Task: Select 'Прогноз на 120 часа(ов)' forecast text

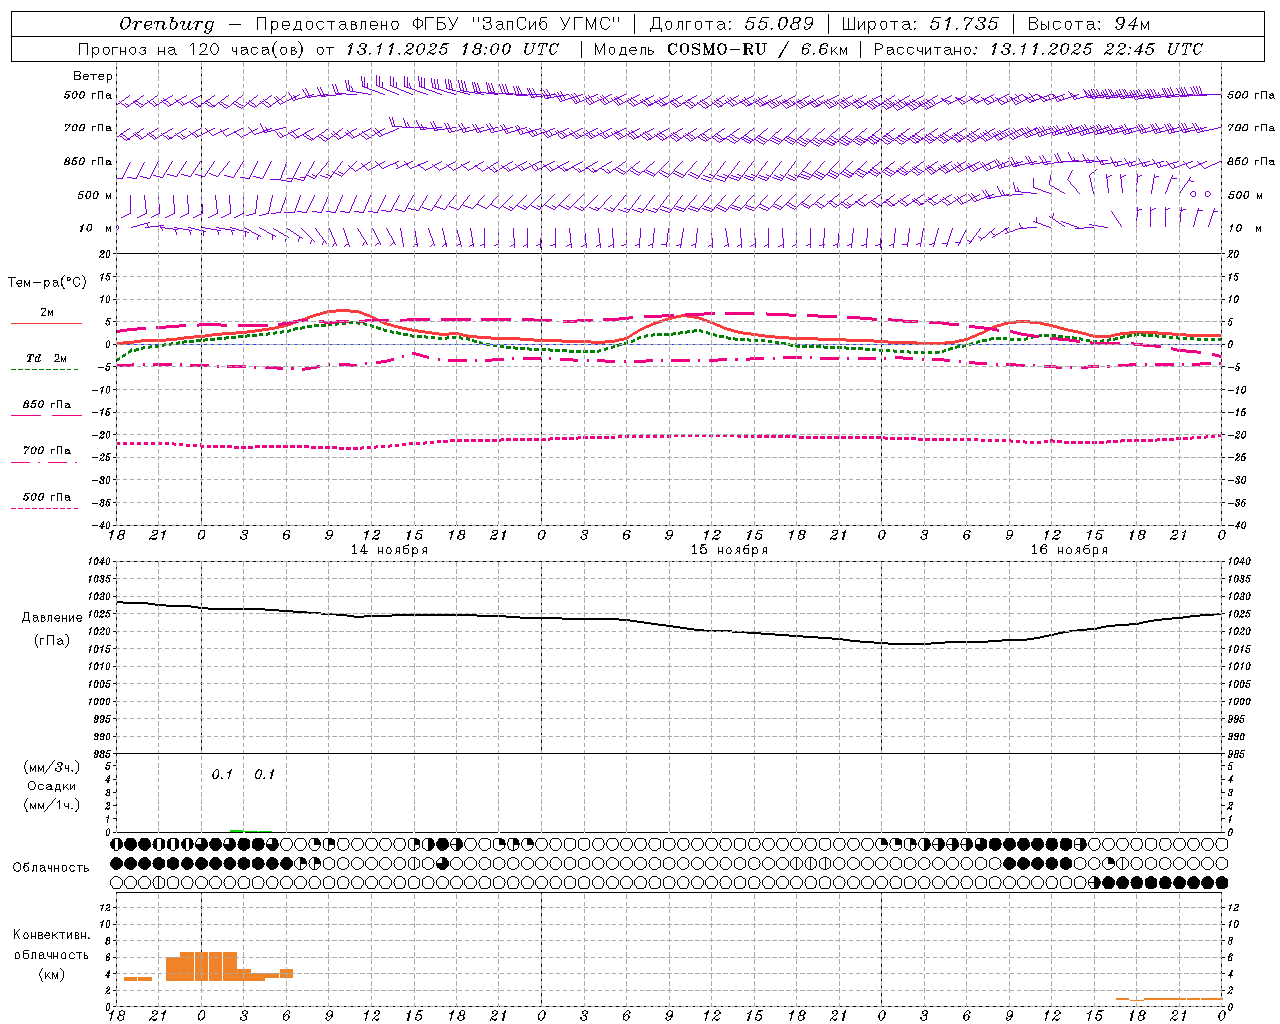Action: 192,49
